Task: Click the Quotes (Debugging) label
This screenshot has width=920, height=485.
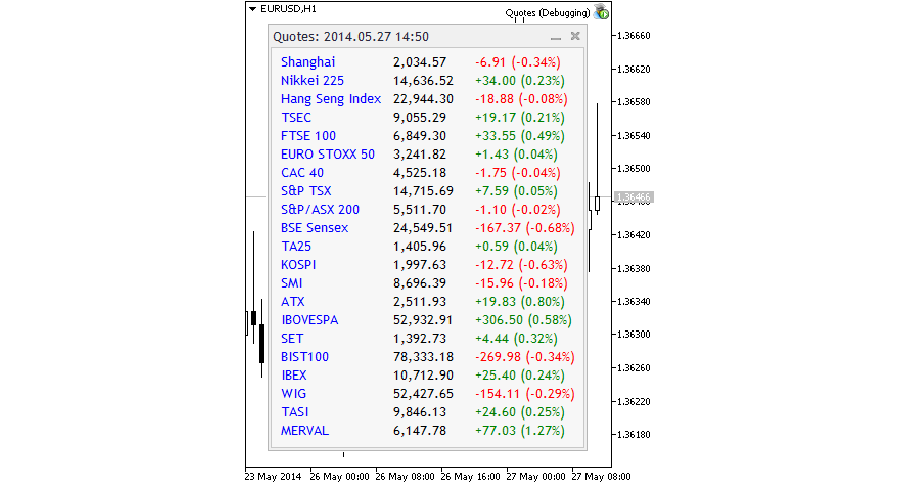Action: (548, 12)
